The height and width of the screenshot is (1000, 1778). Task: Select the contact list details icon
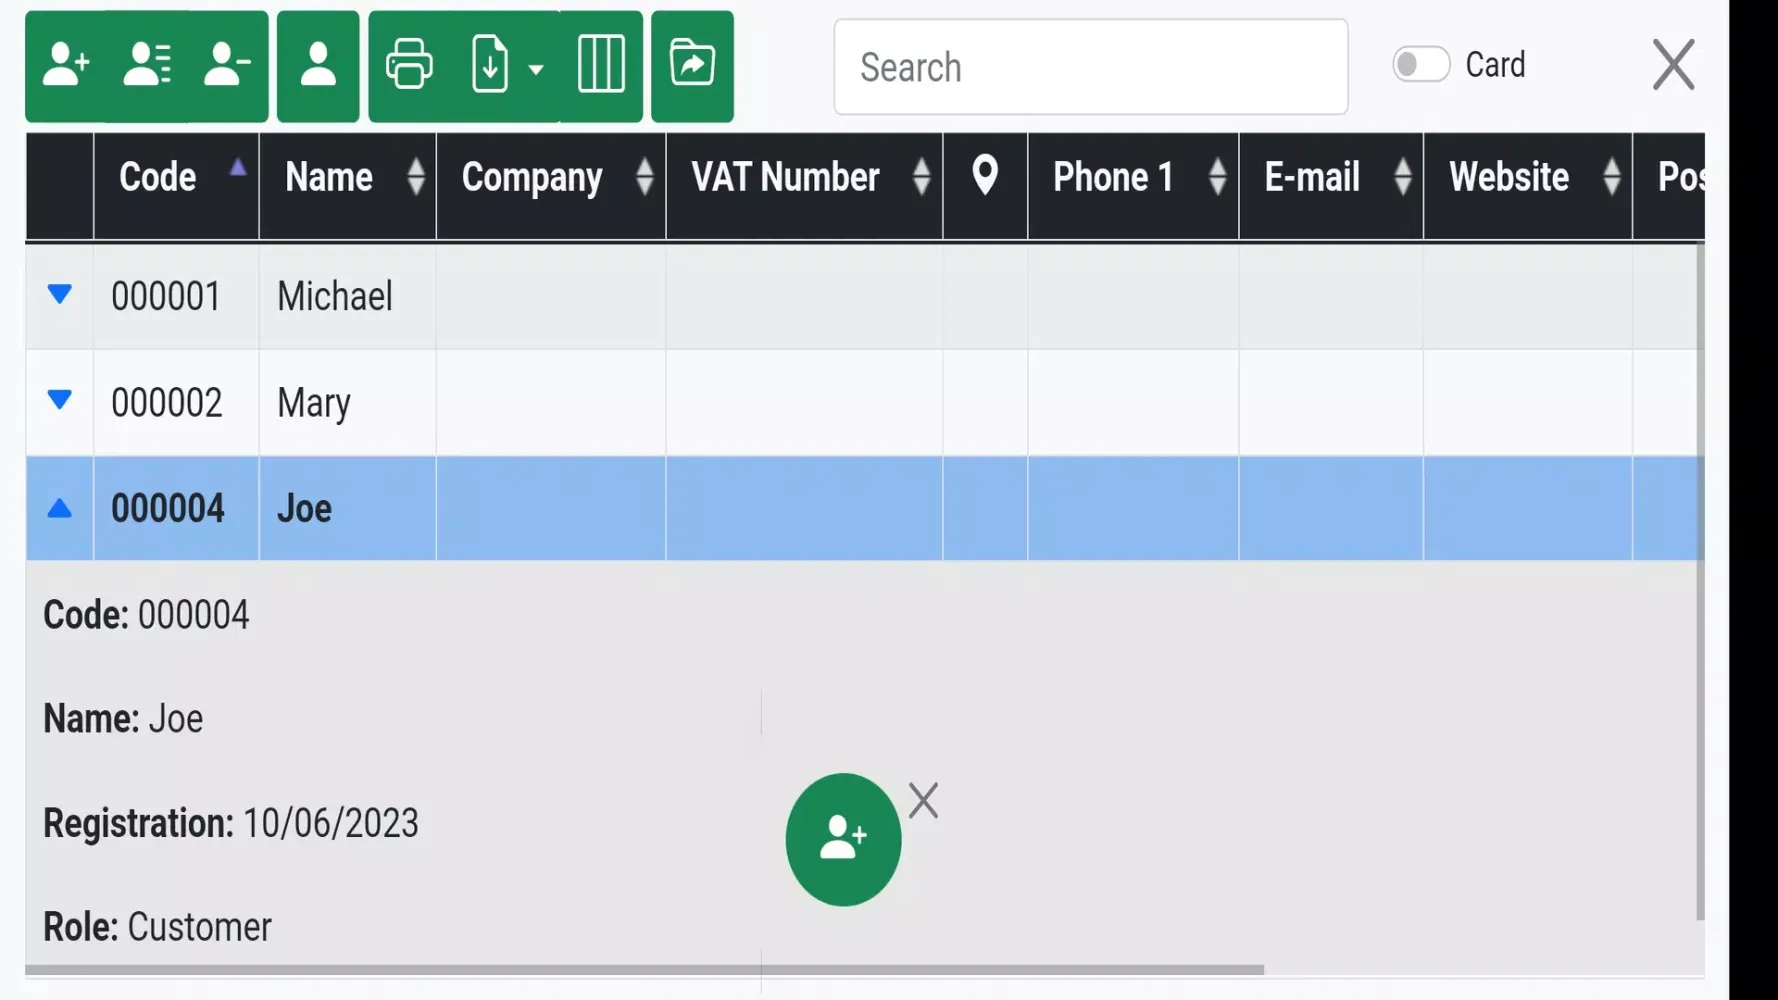pyautogui.click(x=146, y=65)
